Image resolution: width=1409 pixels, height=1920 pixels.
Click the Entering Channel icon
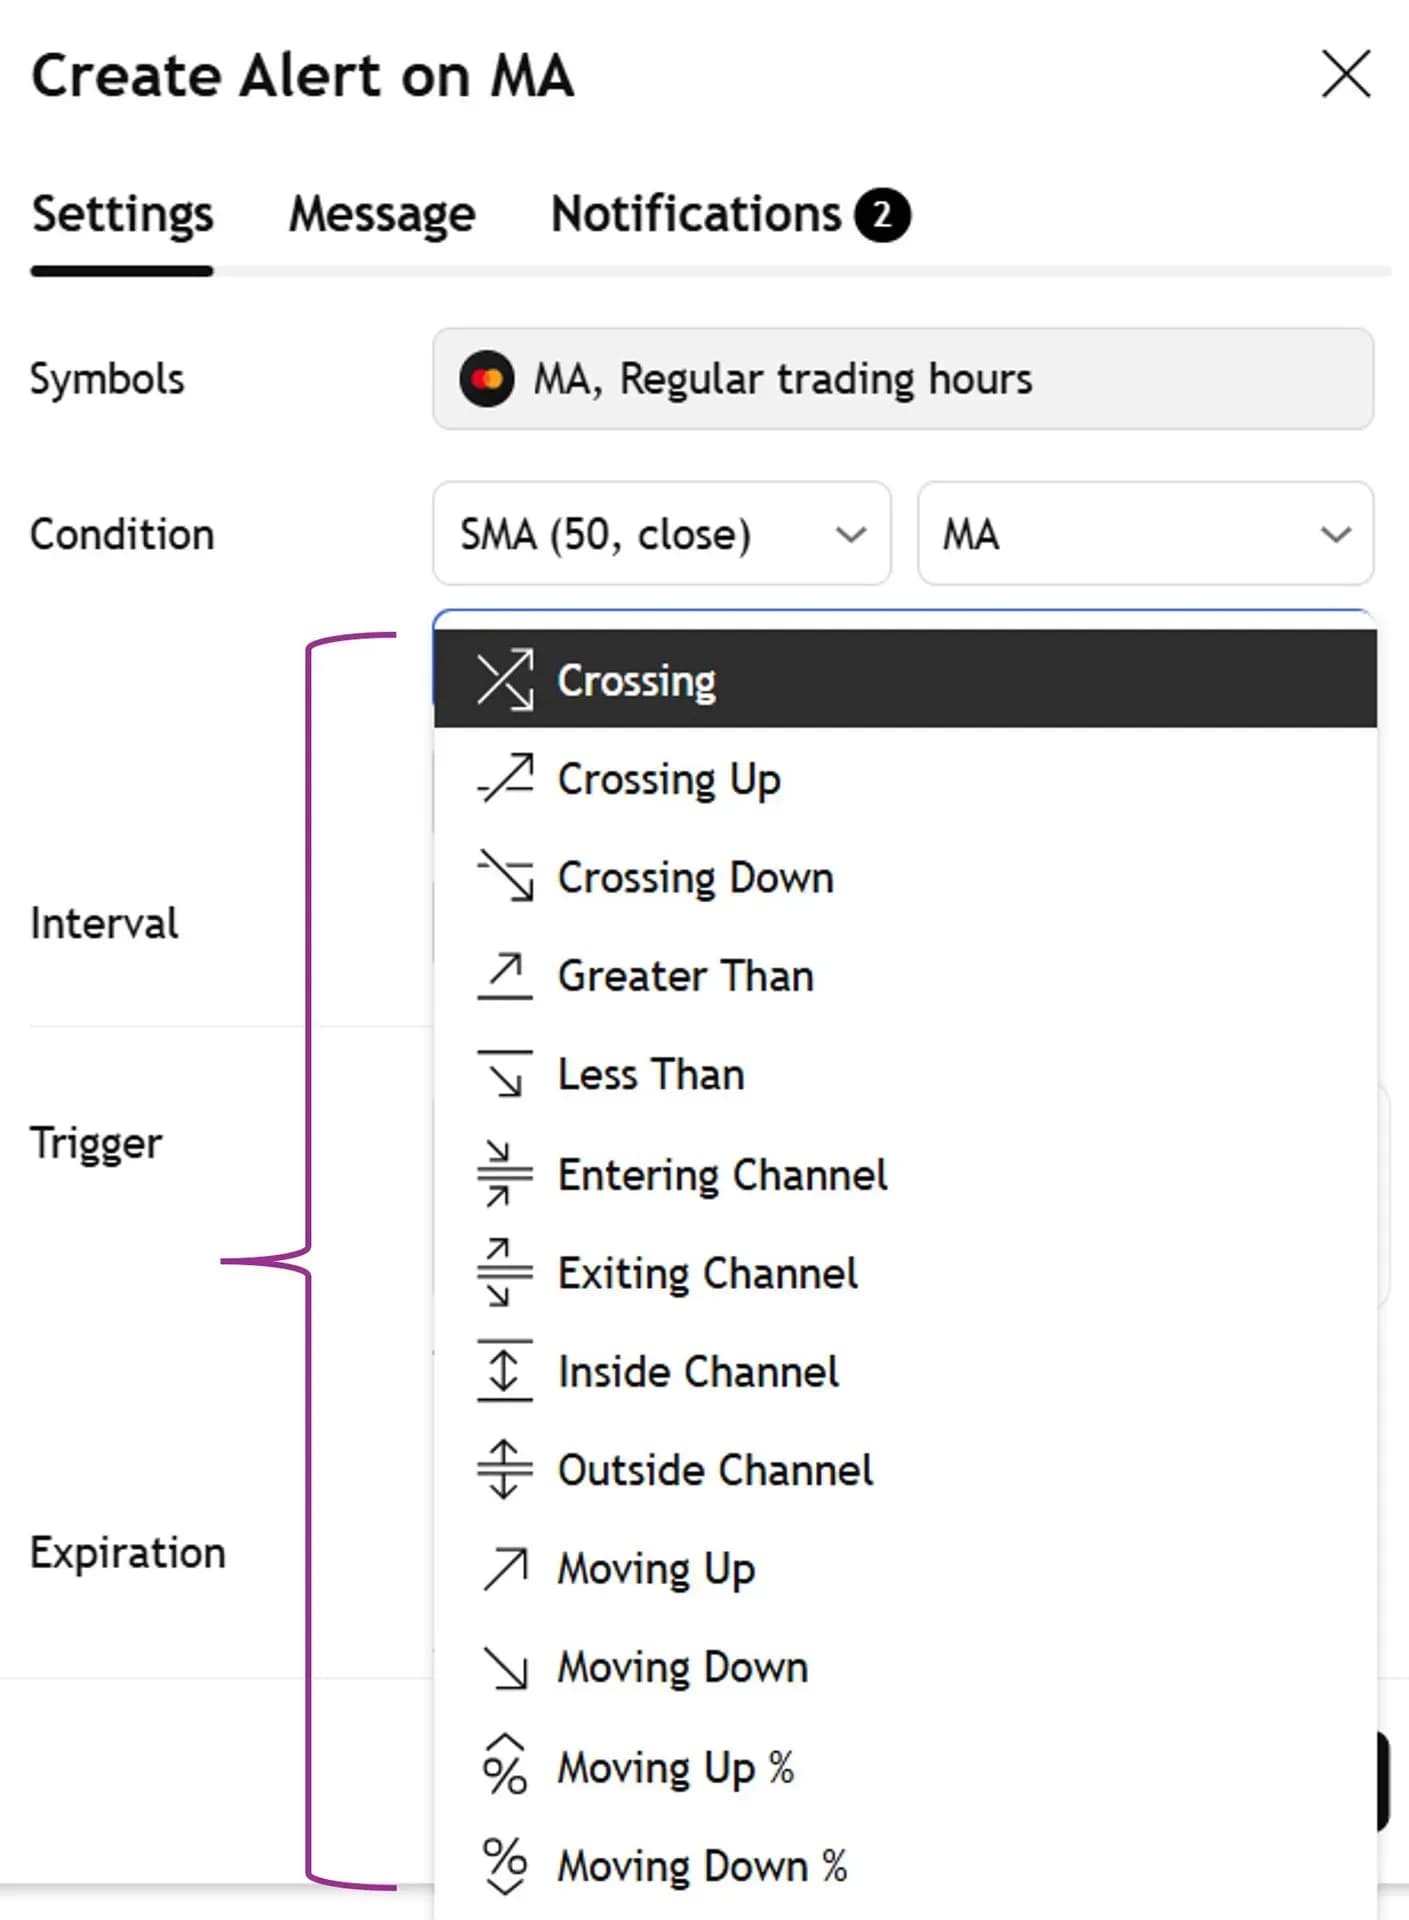click(505, 1173)
